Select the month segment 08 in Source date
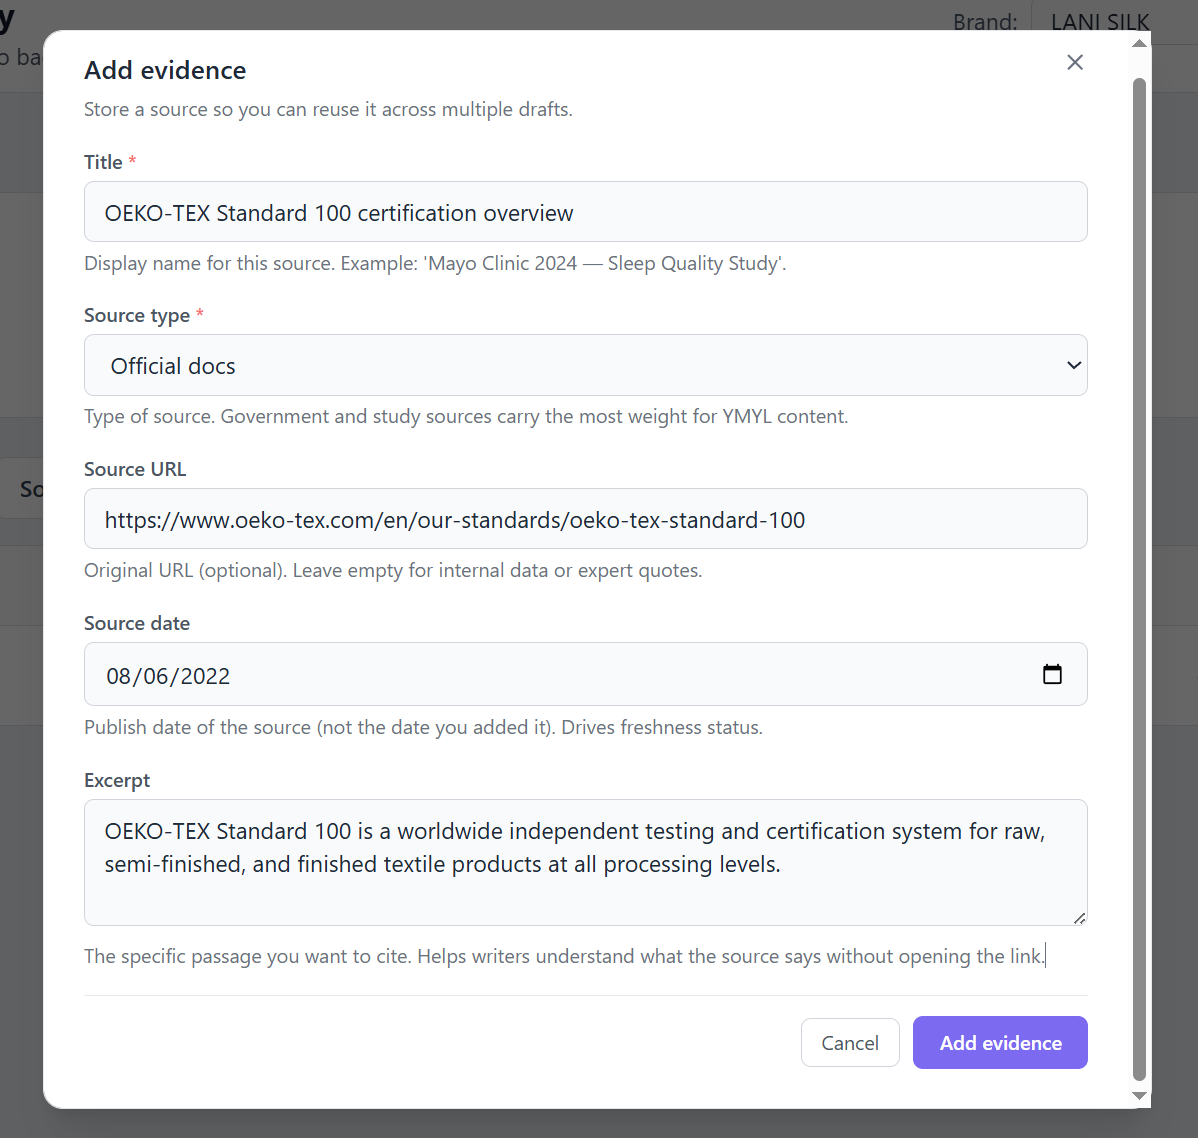 [x=118, y=676]
